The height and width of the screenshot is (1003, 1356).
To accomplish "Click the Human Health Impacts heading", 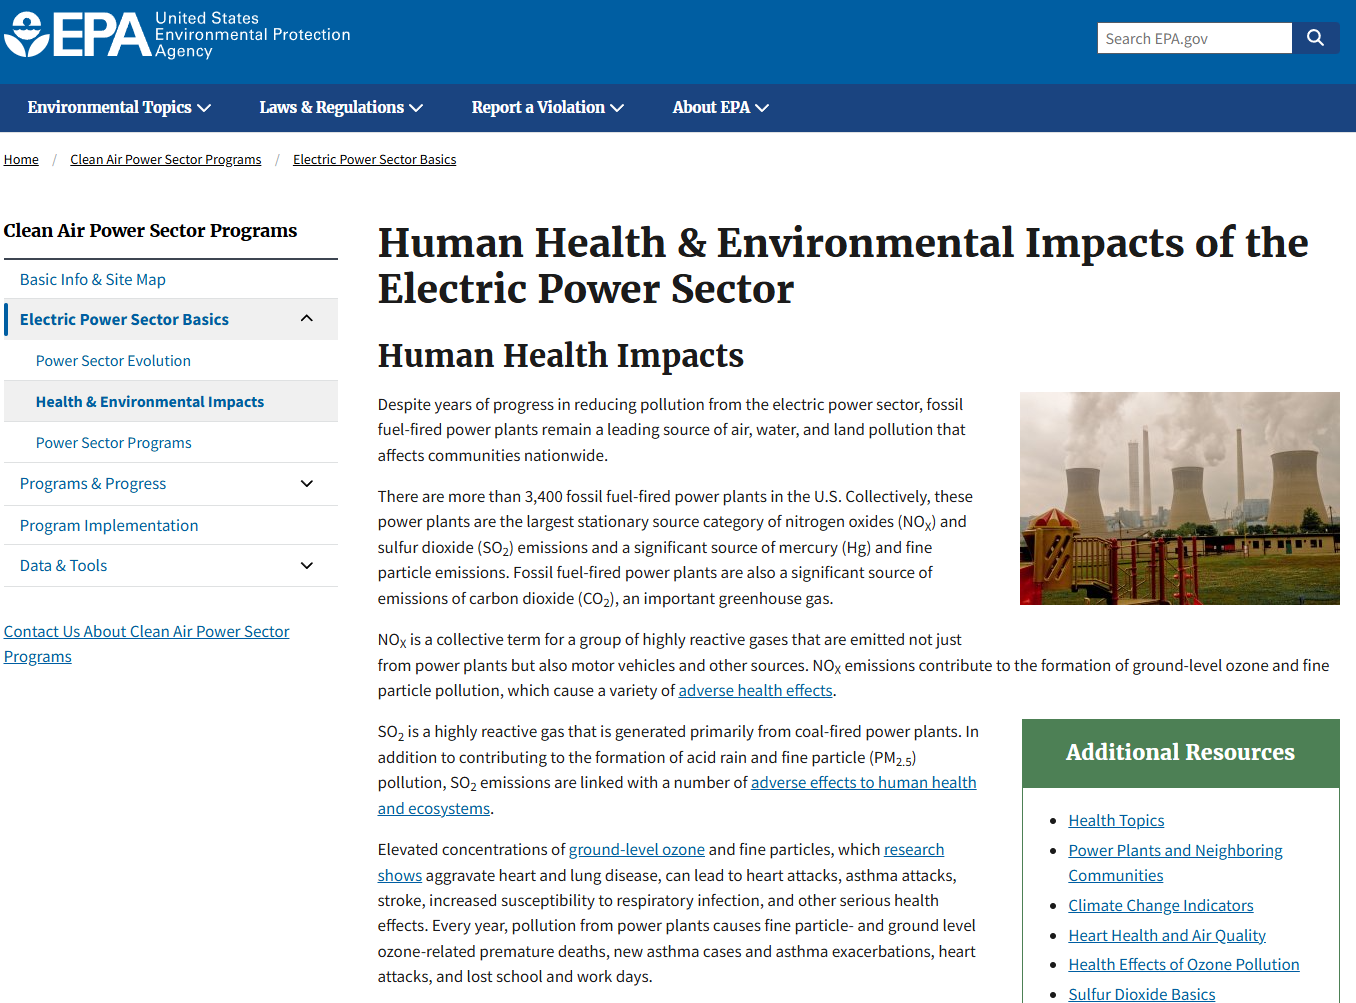I will 561,356.
